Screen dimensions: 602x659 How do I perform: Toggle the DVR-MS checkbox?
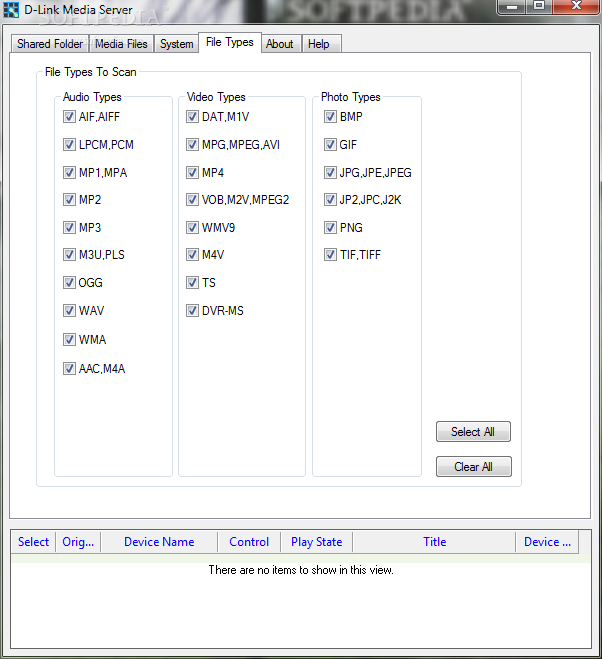192,311
